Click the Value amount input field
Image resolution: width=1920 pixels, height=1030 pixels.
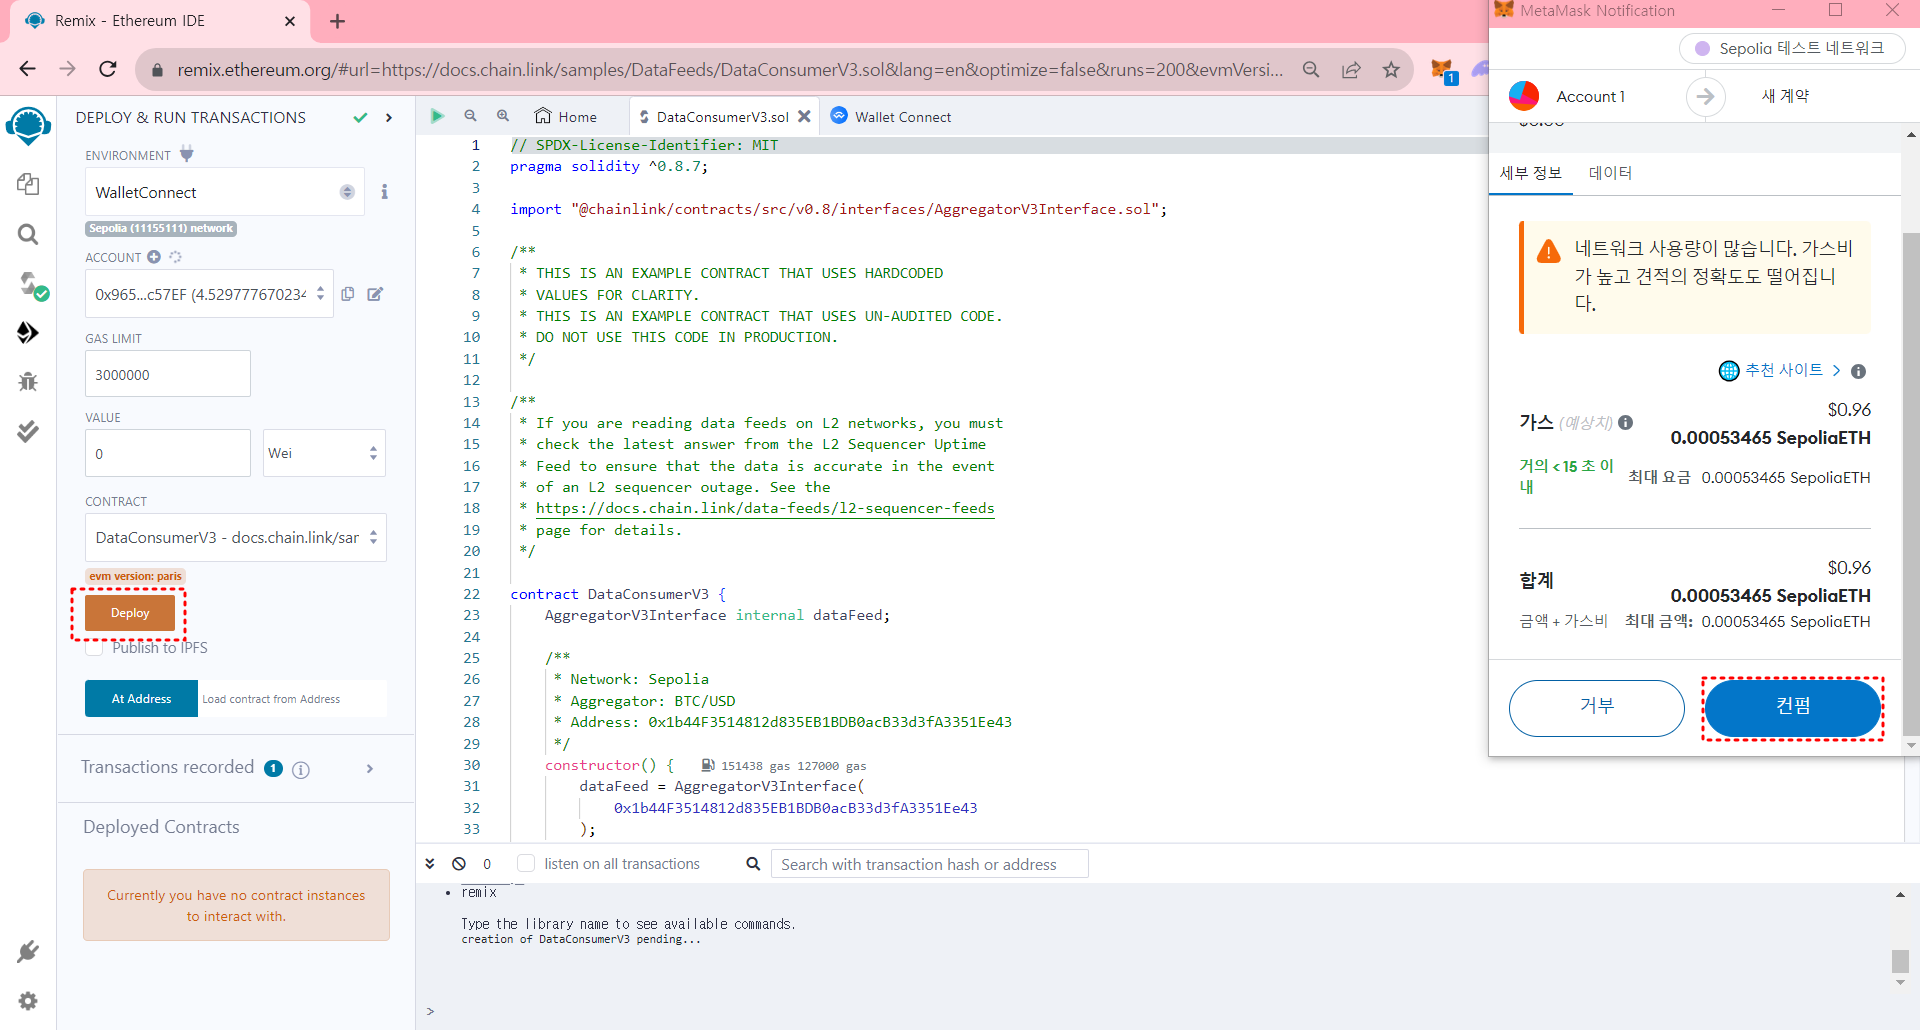click(168, 453)
